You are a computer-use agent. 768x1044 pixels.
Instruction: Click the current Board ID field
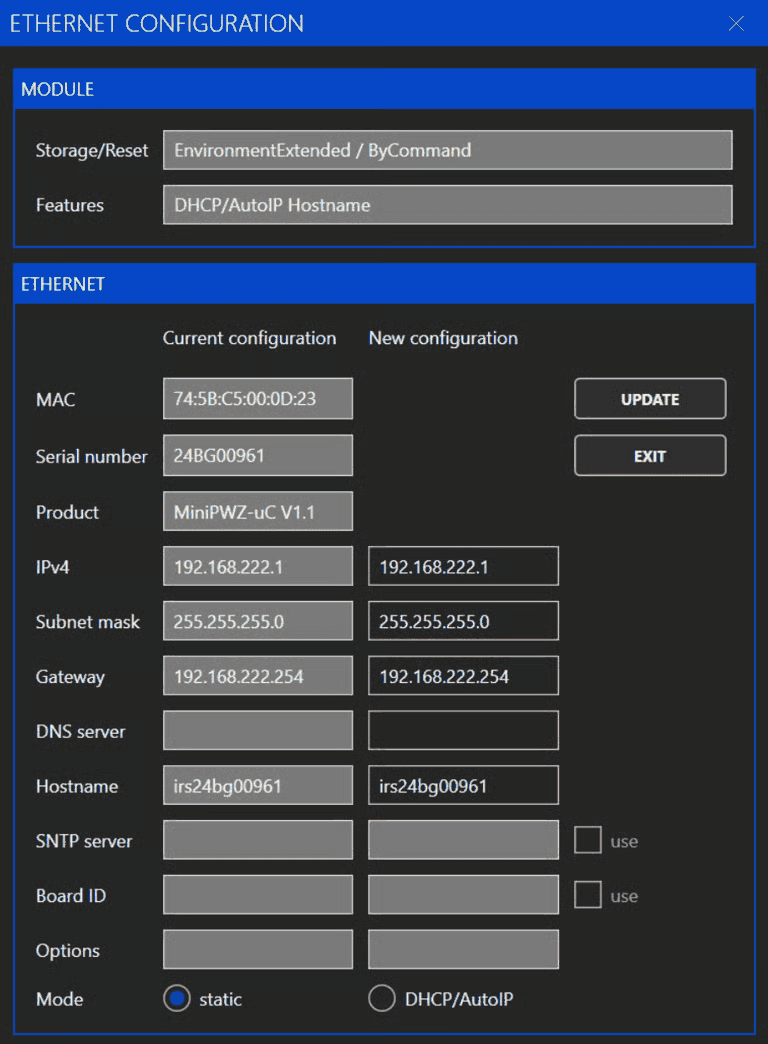pos(258,895)
